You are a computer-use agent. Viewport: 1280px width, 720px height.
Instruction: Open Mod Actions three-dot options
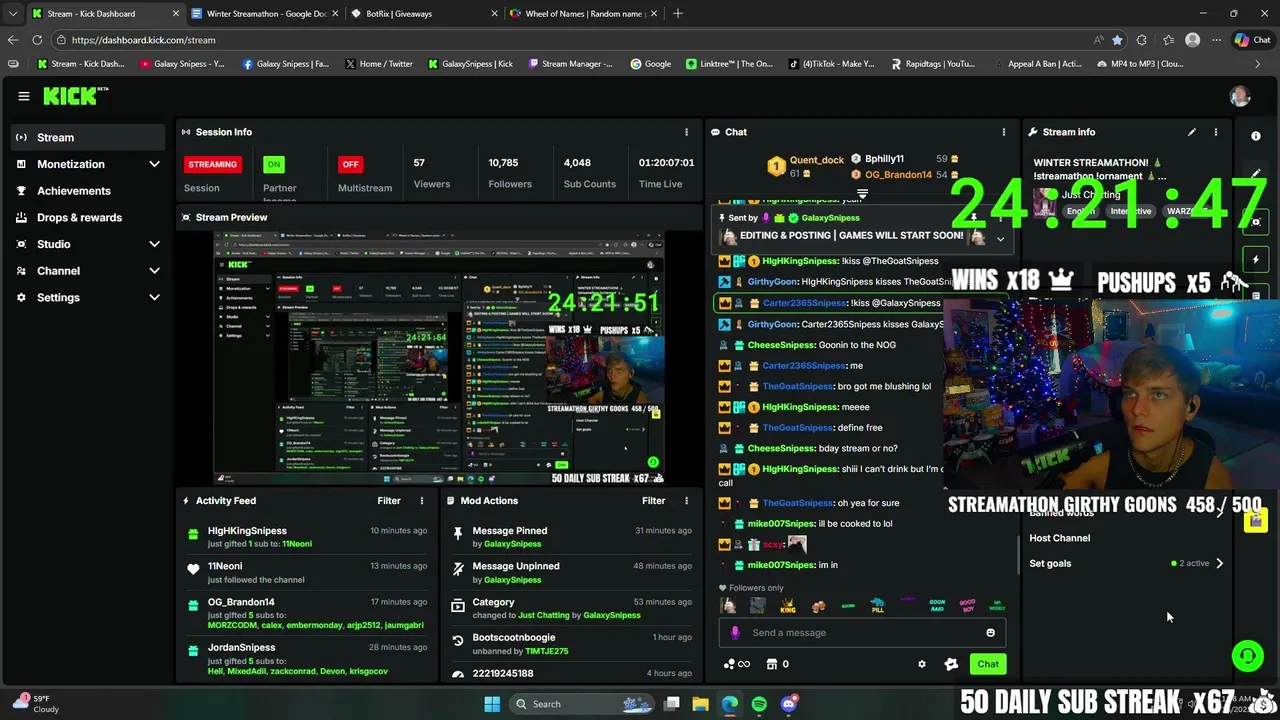point(686,501)
